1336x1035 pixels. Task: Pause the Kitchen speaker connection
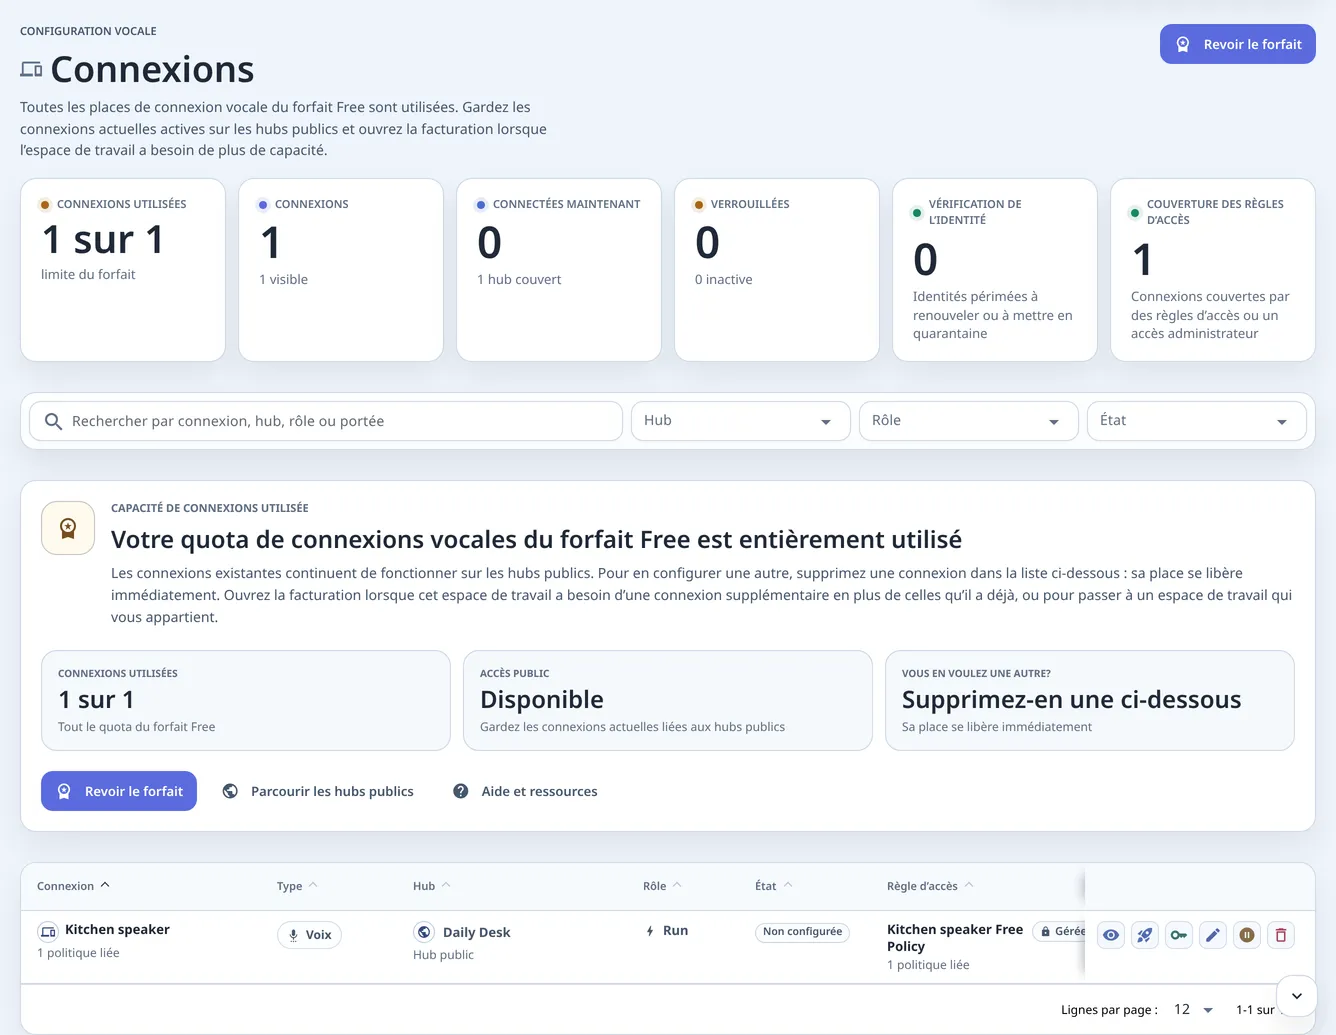tap(1247, 935)
